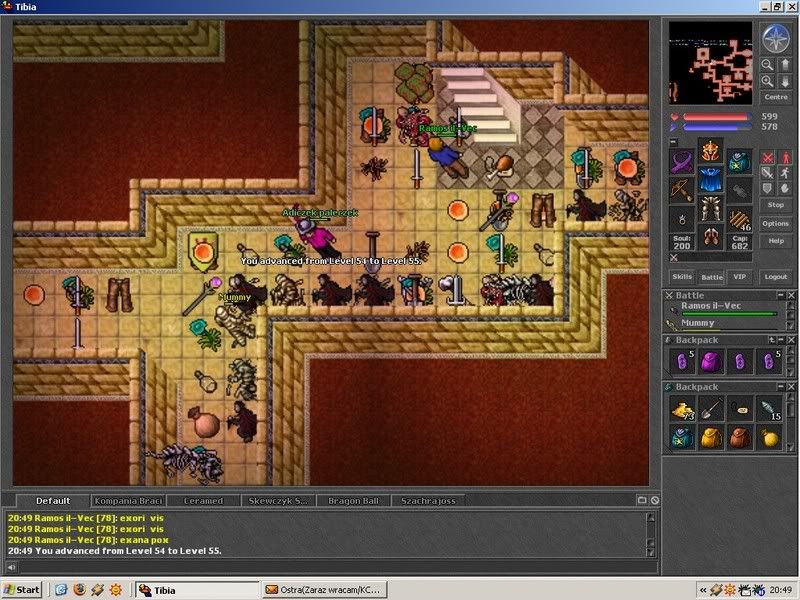Image resolution: width=800 pixels, height=600 pixels.
Task: Zoom in the minimap
Action: click(767, 81)
